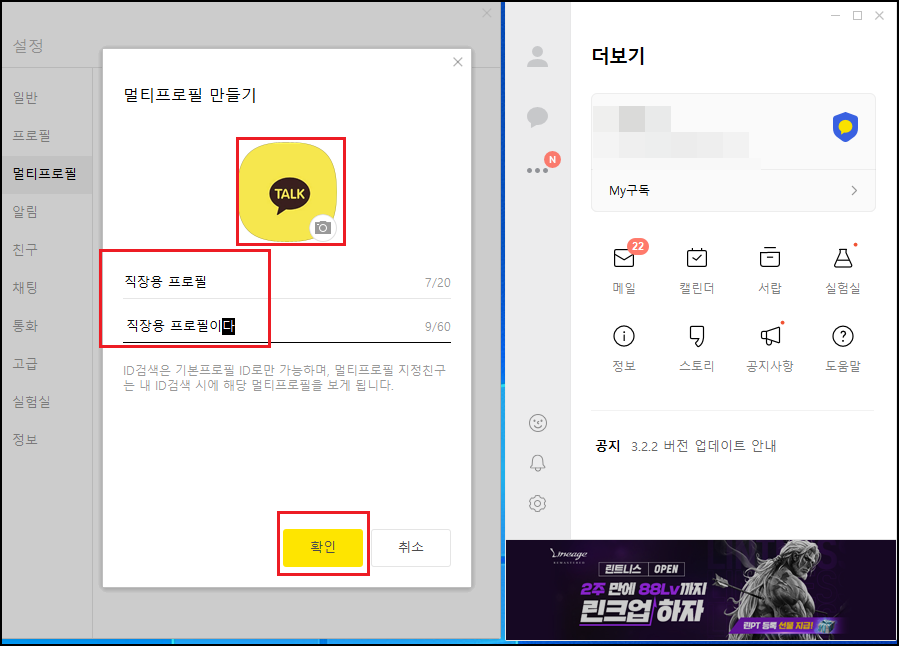Open the settings gear icon in the sidebar
The width and height of the screenshot is (899, 646).
coord(537,504)
